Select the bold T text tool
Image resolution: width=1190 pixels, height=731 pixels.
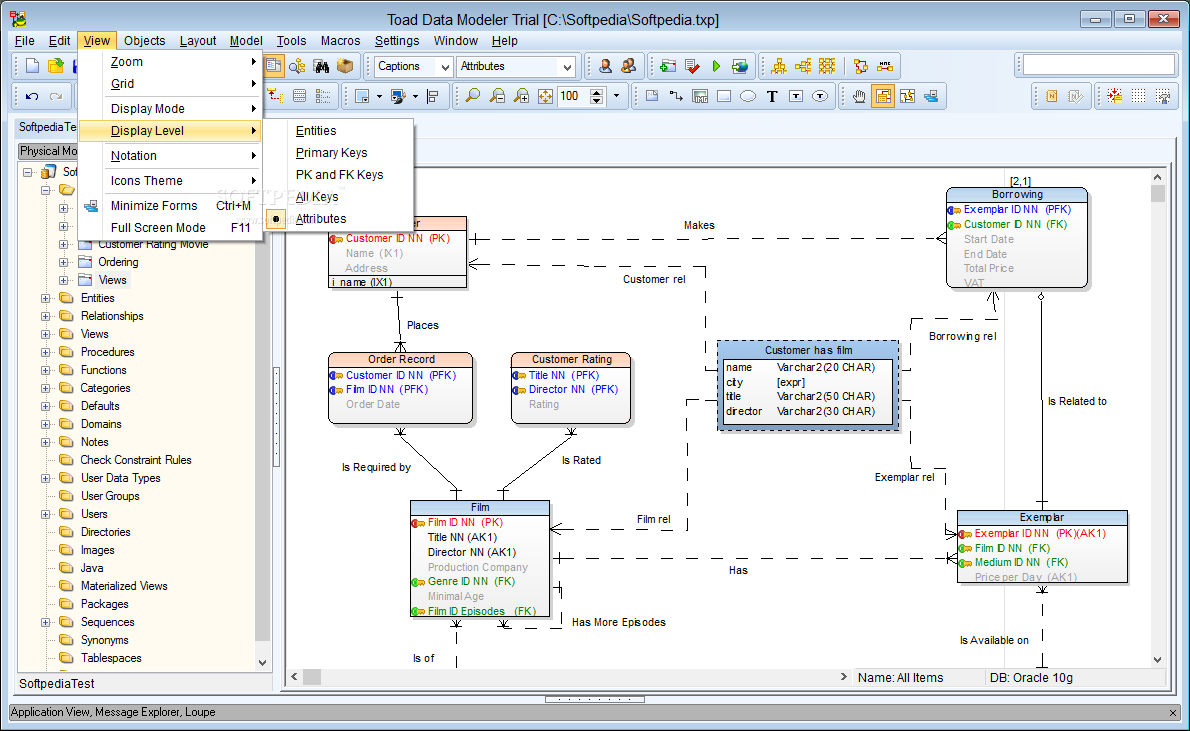[x=772, y=96]
